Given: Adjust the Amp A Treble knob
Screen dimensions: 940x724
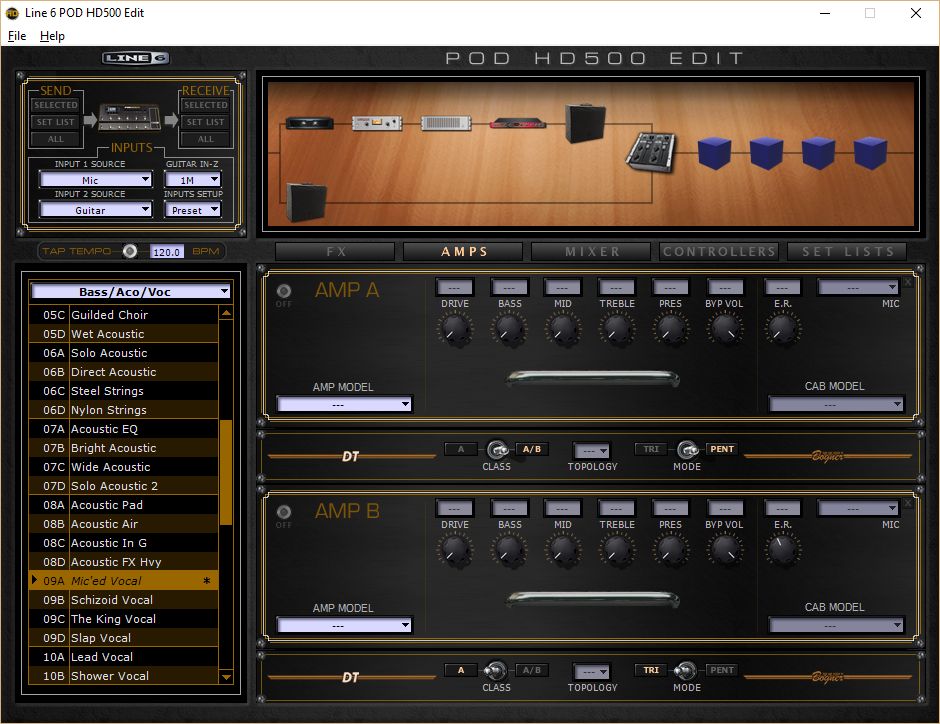Looking at the screenshot, I should click(617, 329).
